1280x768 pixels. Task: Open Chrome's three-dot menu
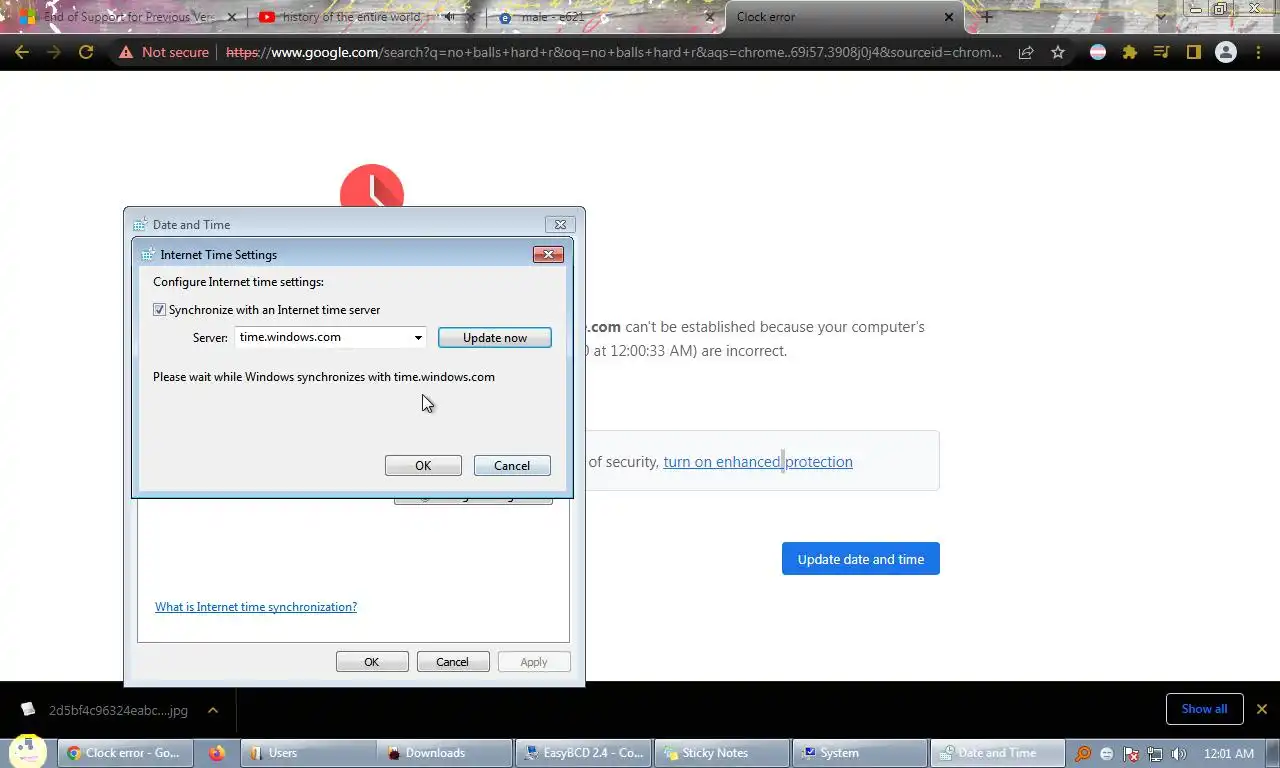tap(1258, 52)
